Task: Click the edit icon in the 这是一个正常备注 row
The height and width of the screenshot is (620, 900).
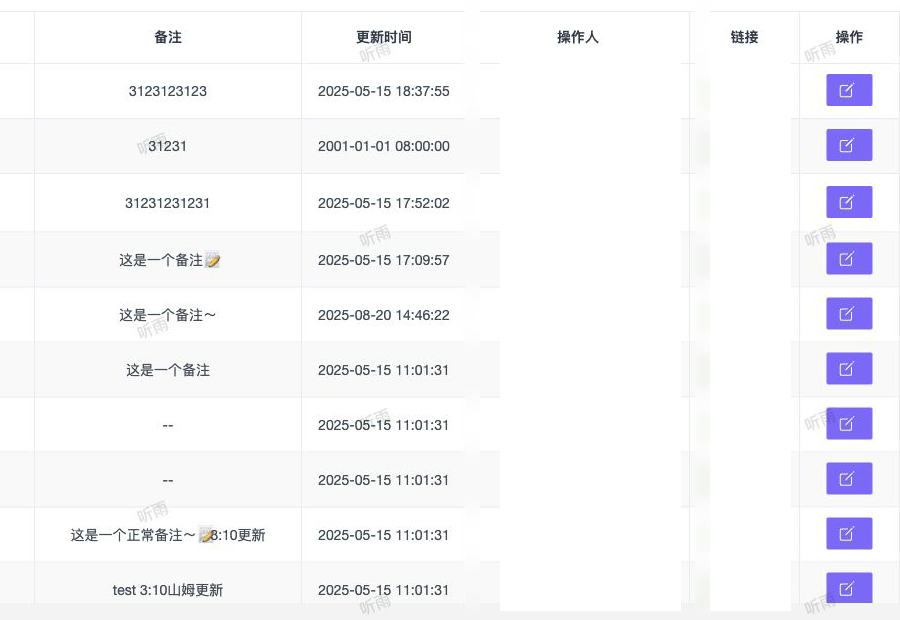Action: pyautogui.click(x=849, y=533)
